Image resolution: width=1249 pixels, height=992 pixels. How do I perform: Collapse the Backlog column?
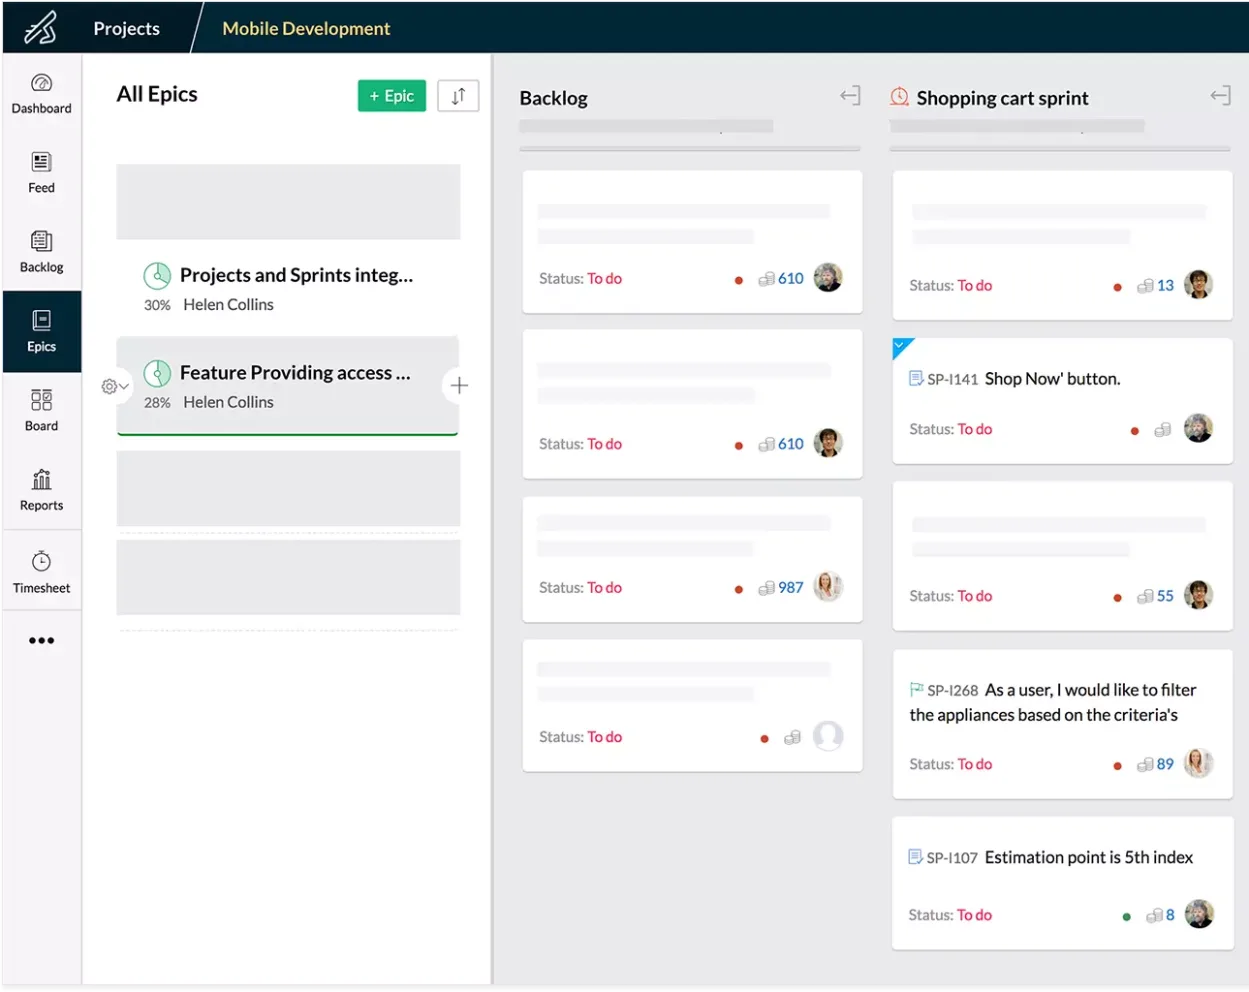click(850, 96)
